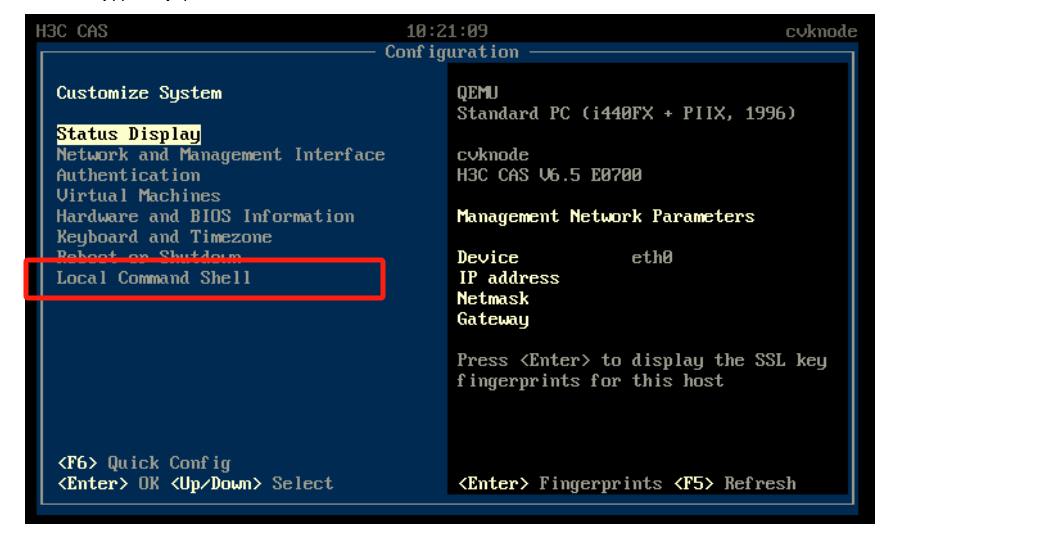Select the Reboot or Shutdown entry
The width and height of the screenshot is (1038, 541).
coord(148,257)
